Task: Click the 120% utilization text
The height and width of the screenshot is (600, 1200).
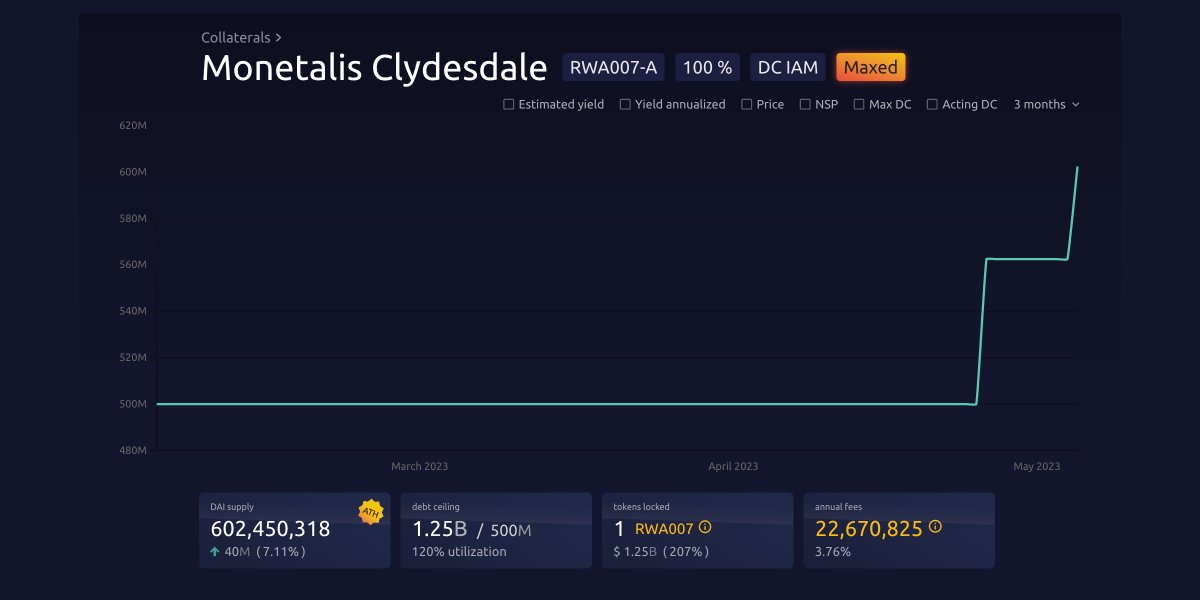Action: tap(459, 551)
